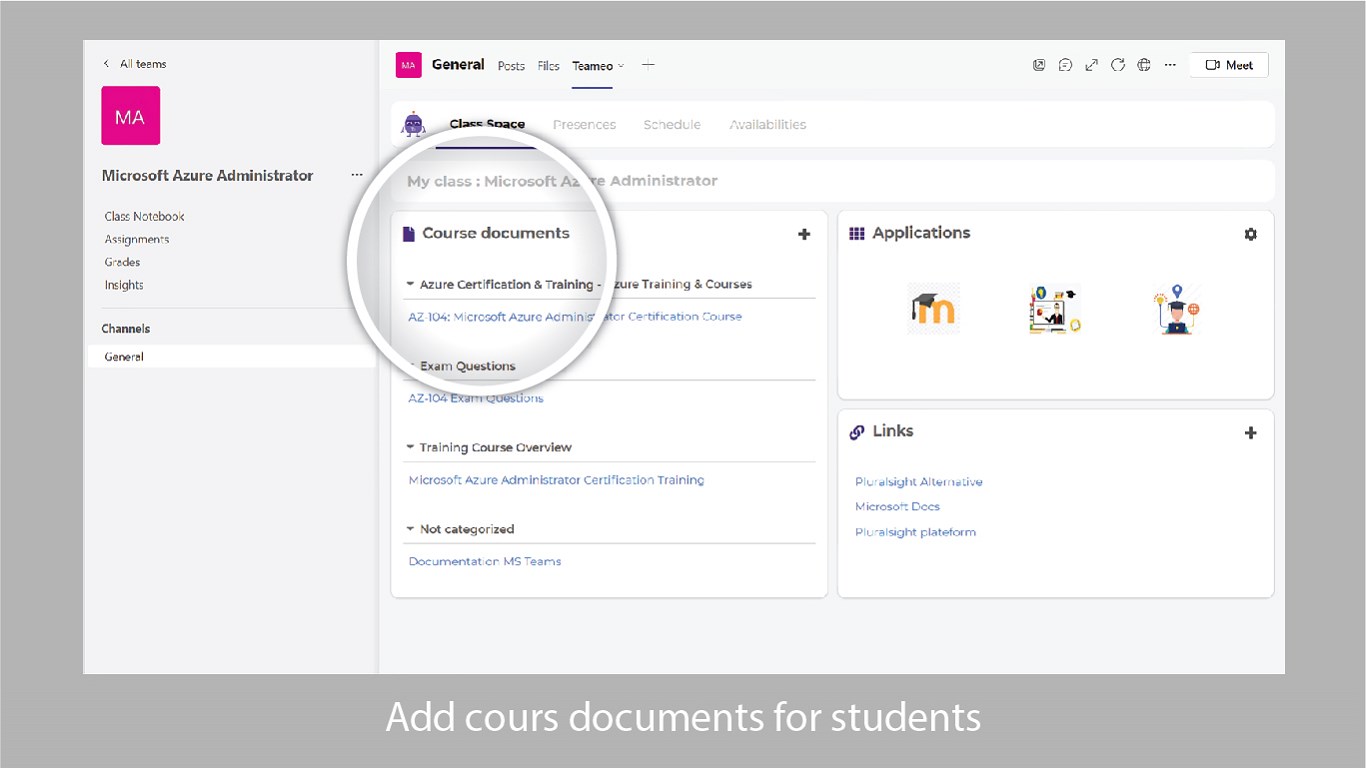The height and width of the screenshot is (768, 1366).
Task: Switch to the Files tab
Action: pyautogui.click(x=548, y=66)
